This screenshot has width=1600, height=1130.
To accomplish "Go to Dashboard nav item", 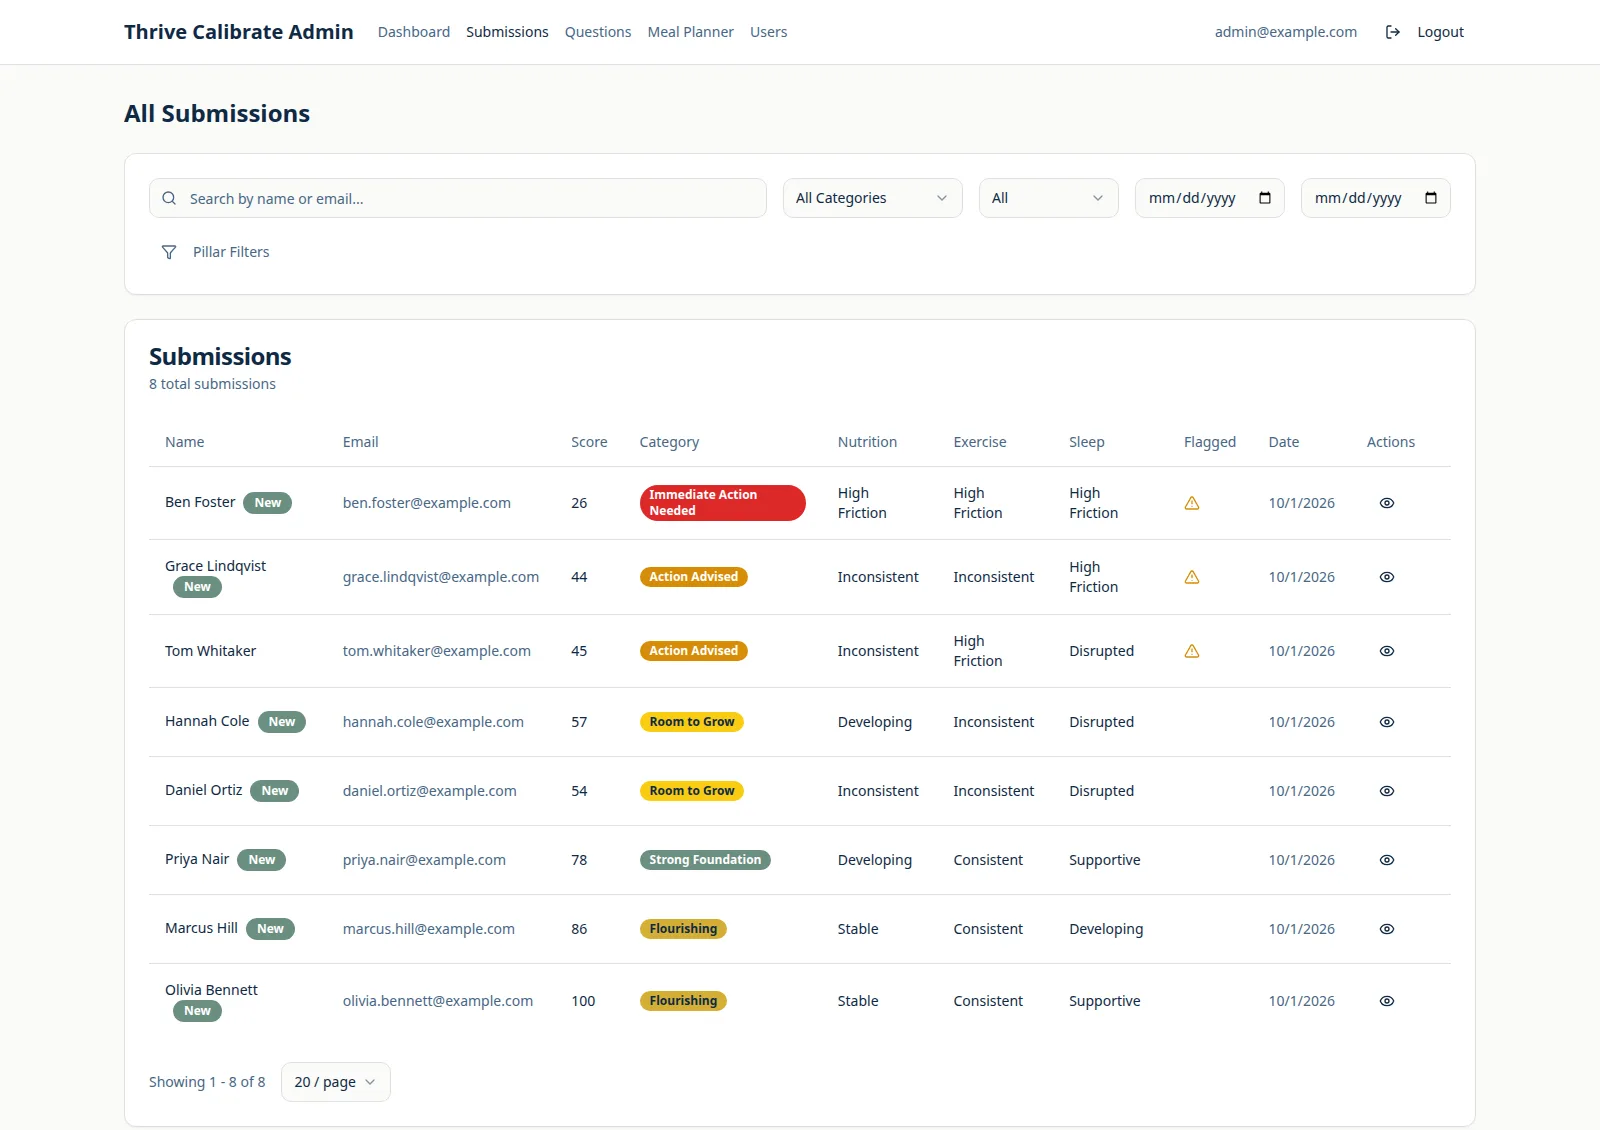I will click(x=414, y=32).
